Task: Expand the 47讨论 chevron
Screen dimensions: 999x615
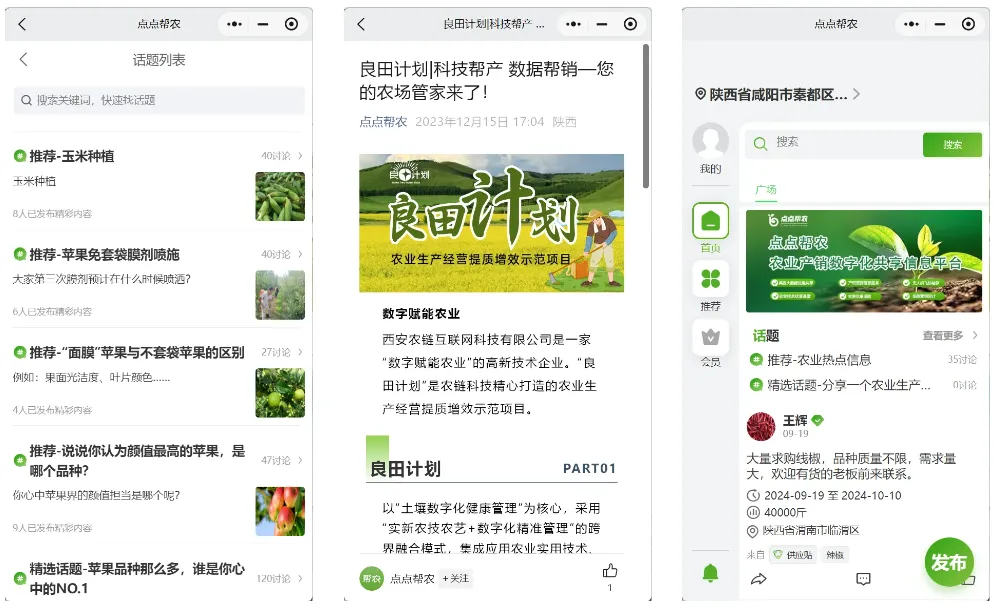Action: pos(300,460)
